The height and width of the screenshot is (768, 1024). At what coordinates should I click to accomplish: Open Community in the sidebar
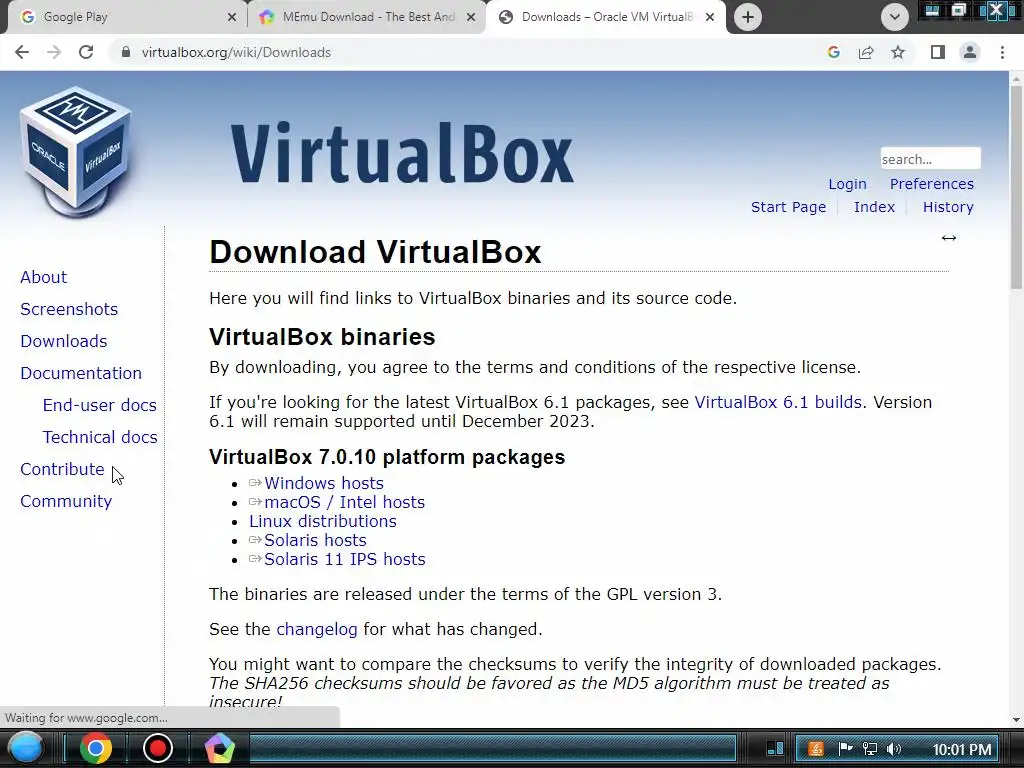click(x=66, y=501)
